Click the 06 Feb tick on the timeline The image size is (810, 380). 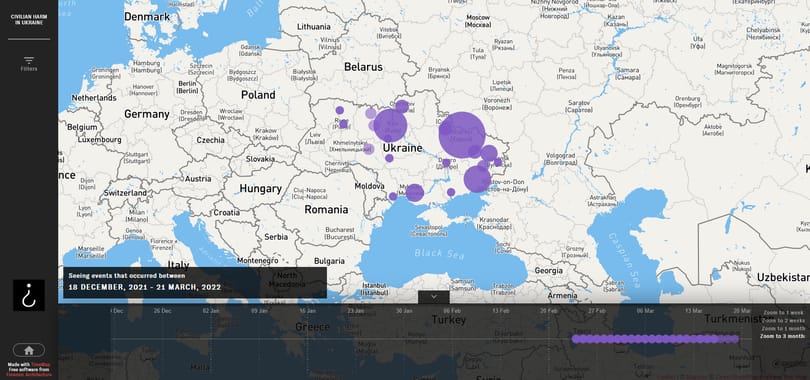point(452,311)
